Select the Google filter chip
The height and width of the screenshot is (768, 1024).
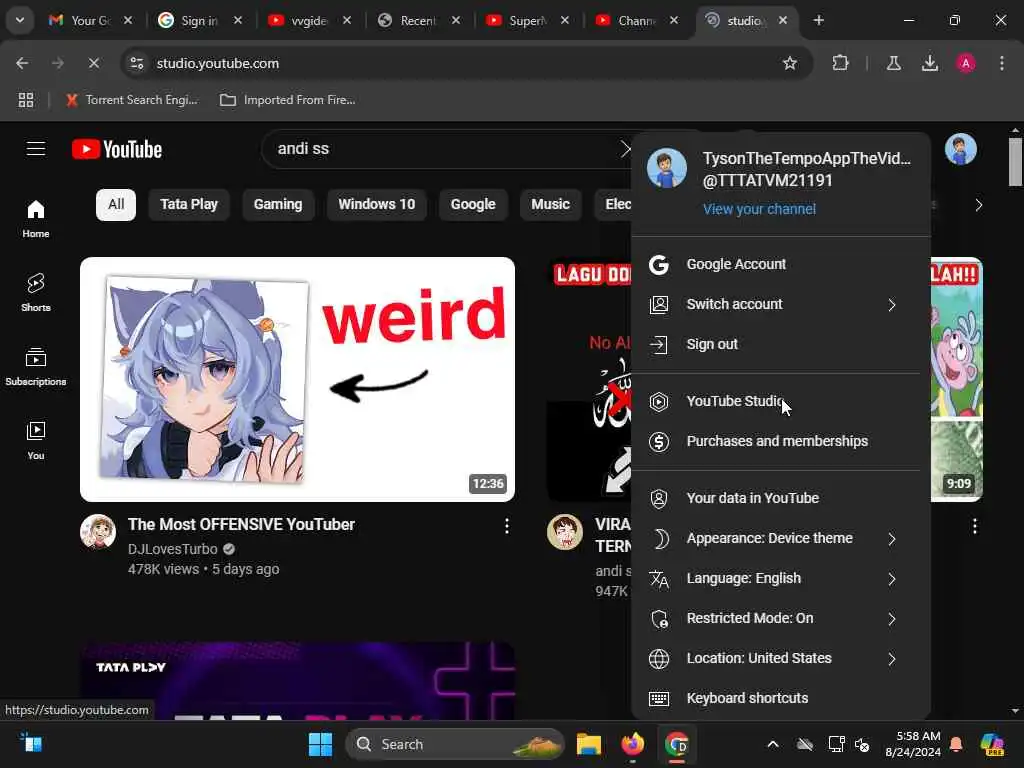[473, 204]
